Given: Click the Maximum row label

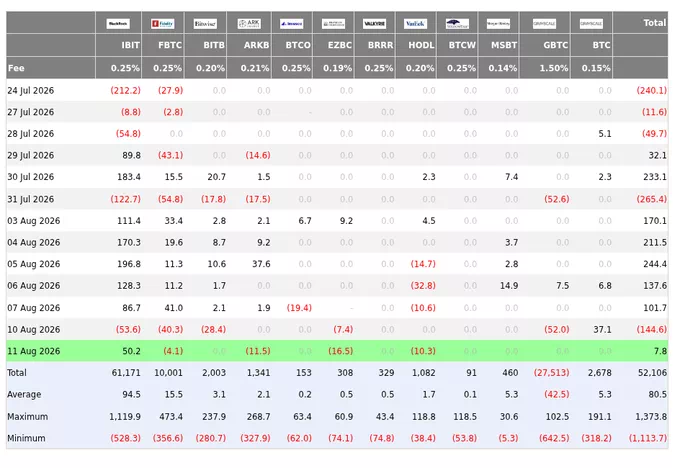Looking at the screenshot, I should click(28, 416).
